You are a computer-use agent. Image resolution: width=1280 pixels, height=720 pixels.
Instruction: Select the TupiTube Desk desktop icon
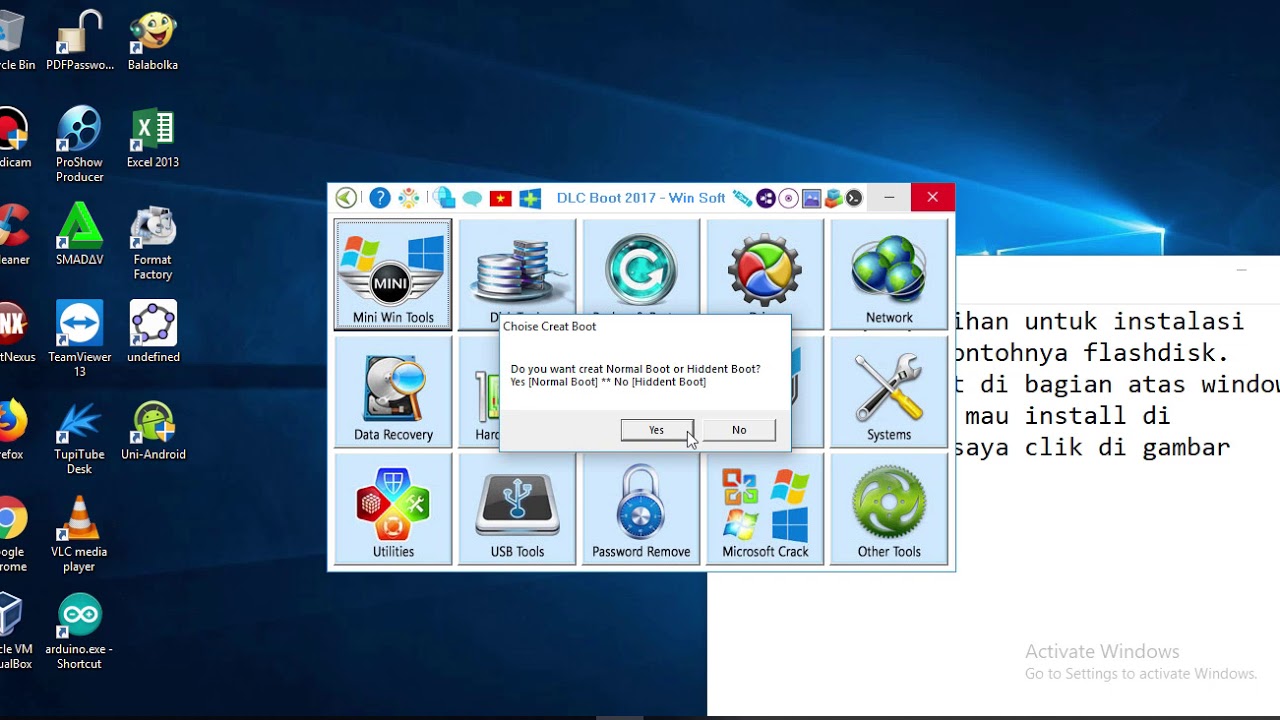coord(79,437)
